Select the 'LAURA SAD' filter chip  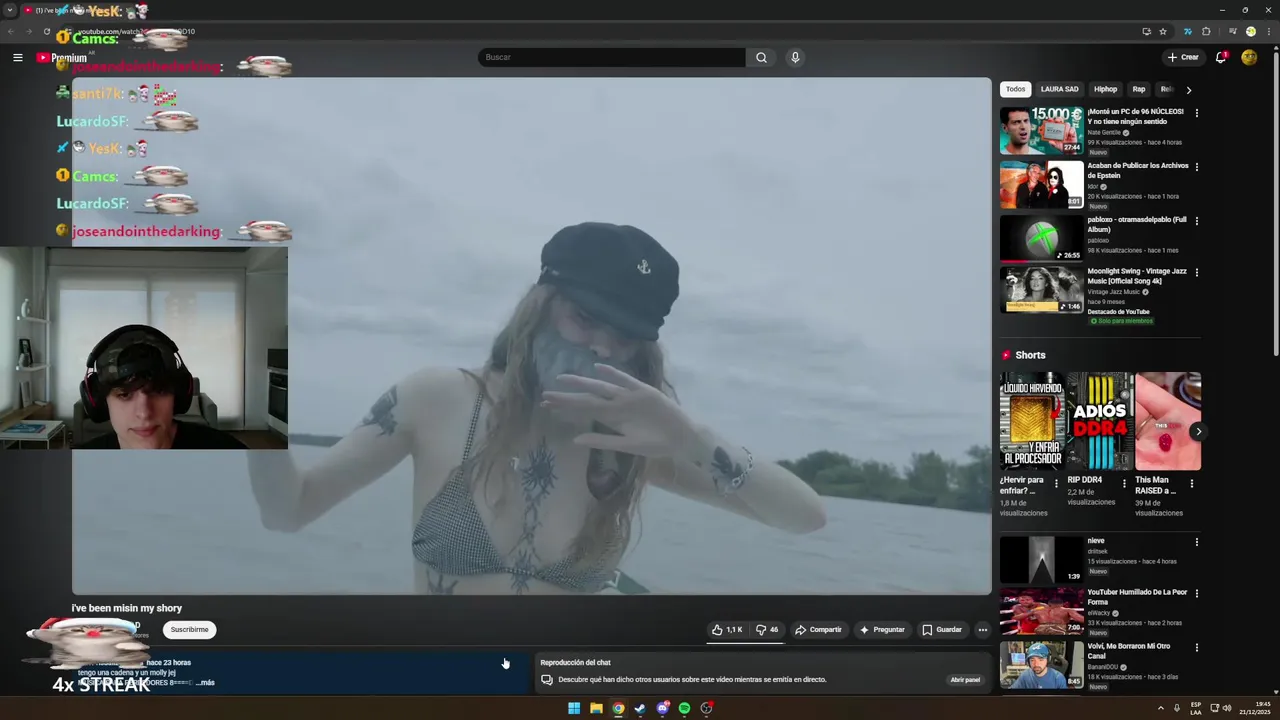tap(1059, 89)
